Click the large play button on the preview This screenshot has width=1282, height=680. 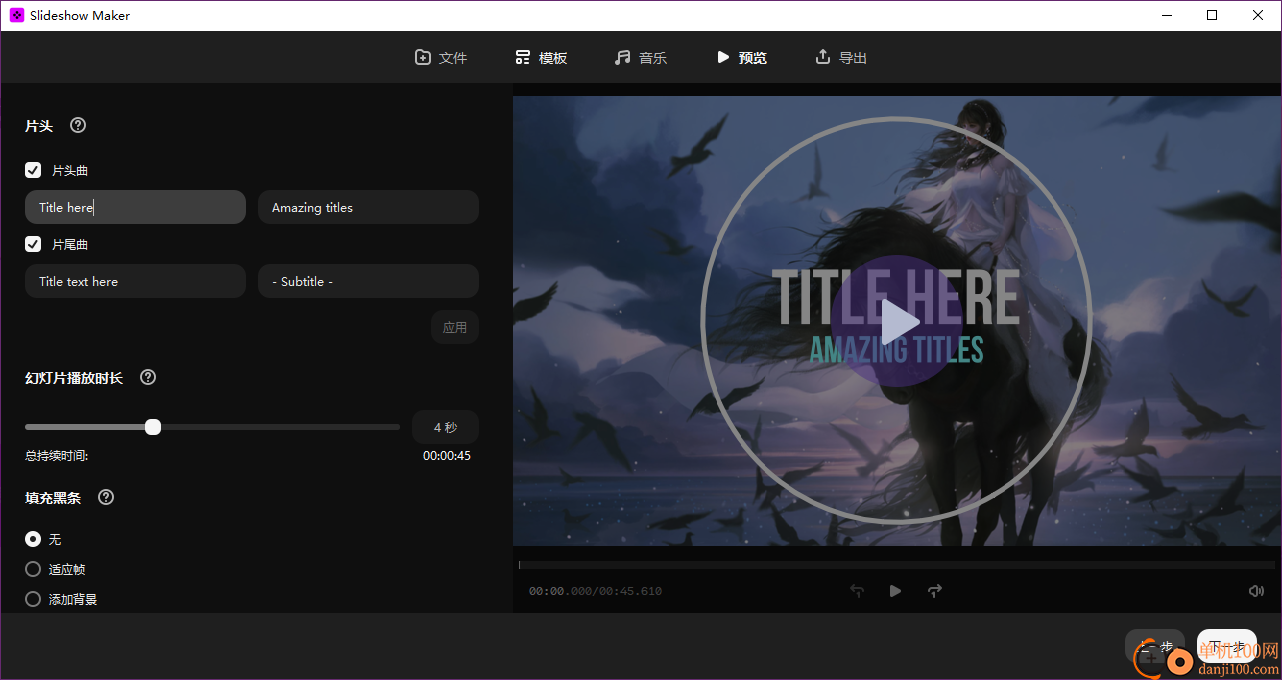(897, 321)
